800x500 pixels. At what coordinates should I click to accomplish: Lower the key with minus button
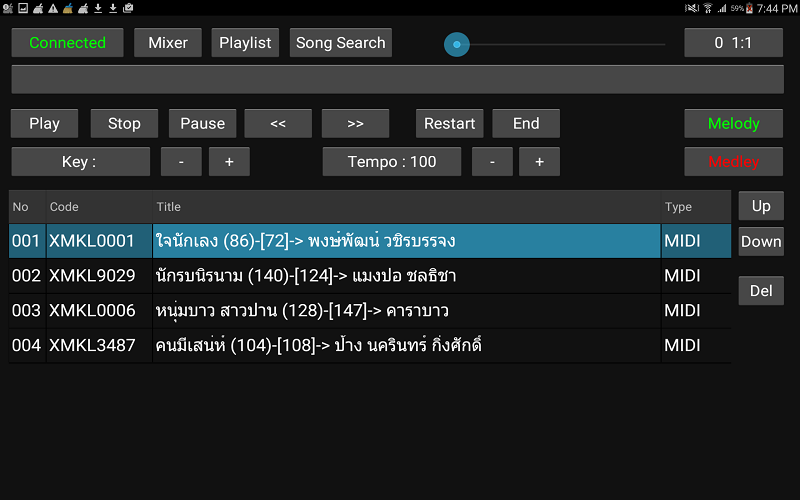click(181, 162)
